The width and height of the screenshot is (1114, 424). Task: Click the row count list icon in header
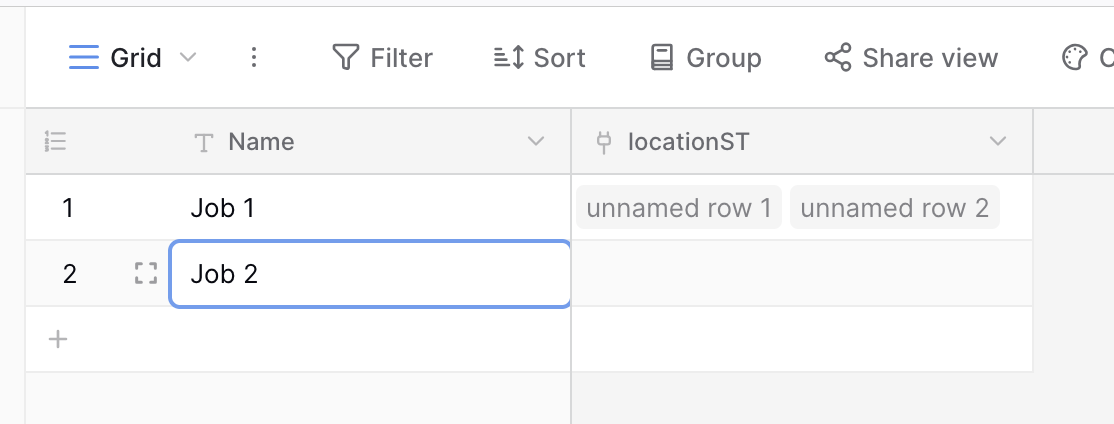coord(55,141)
